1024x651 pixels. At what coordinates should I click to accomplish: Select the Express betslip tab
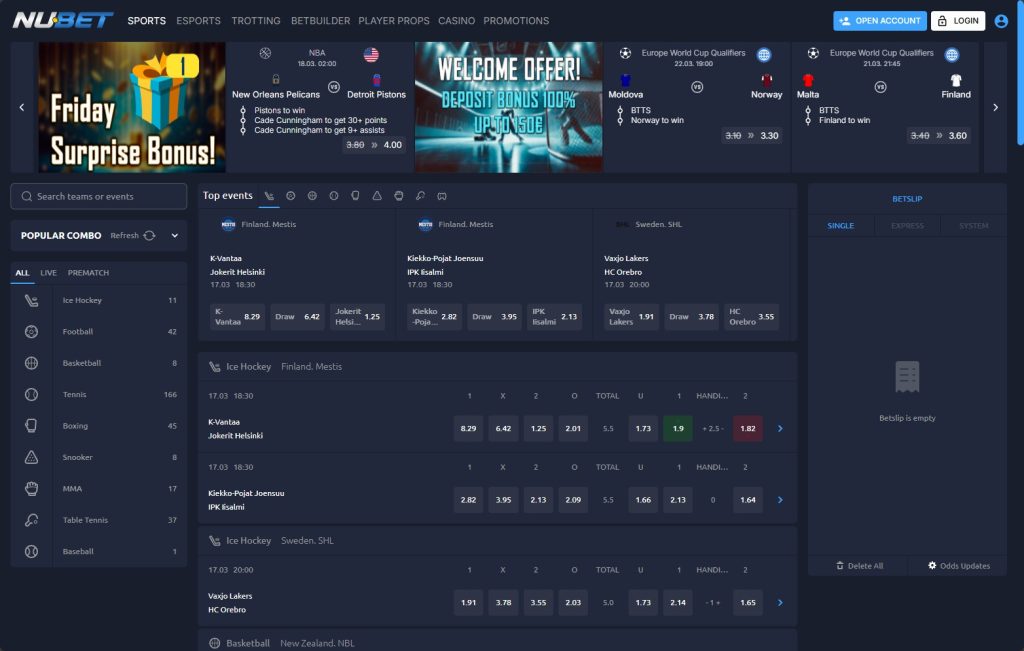(x=907, y=225)
